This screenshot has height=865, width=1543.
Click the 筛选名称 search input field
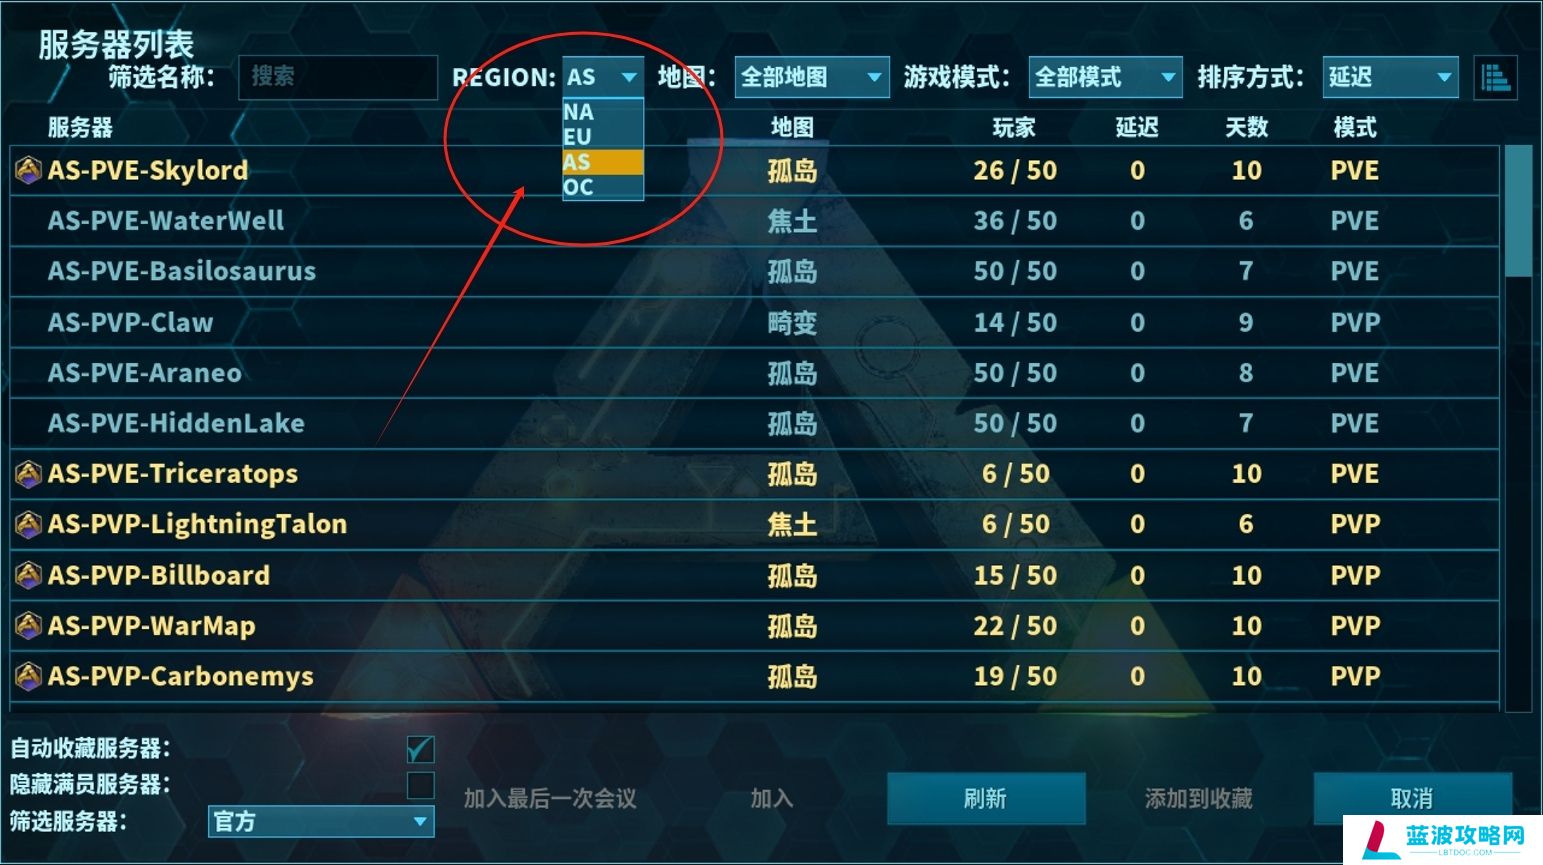click(x=338, y=77)
